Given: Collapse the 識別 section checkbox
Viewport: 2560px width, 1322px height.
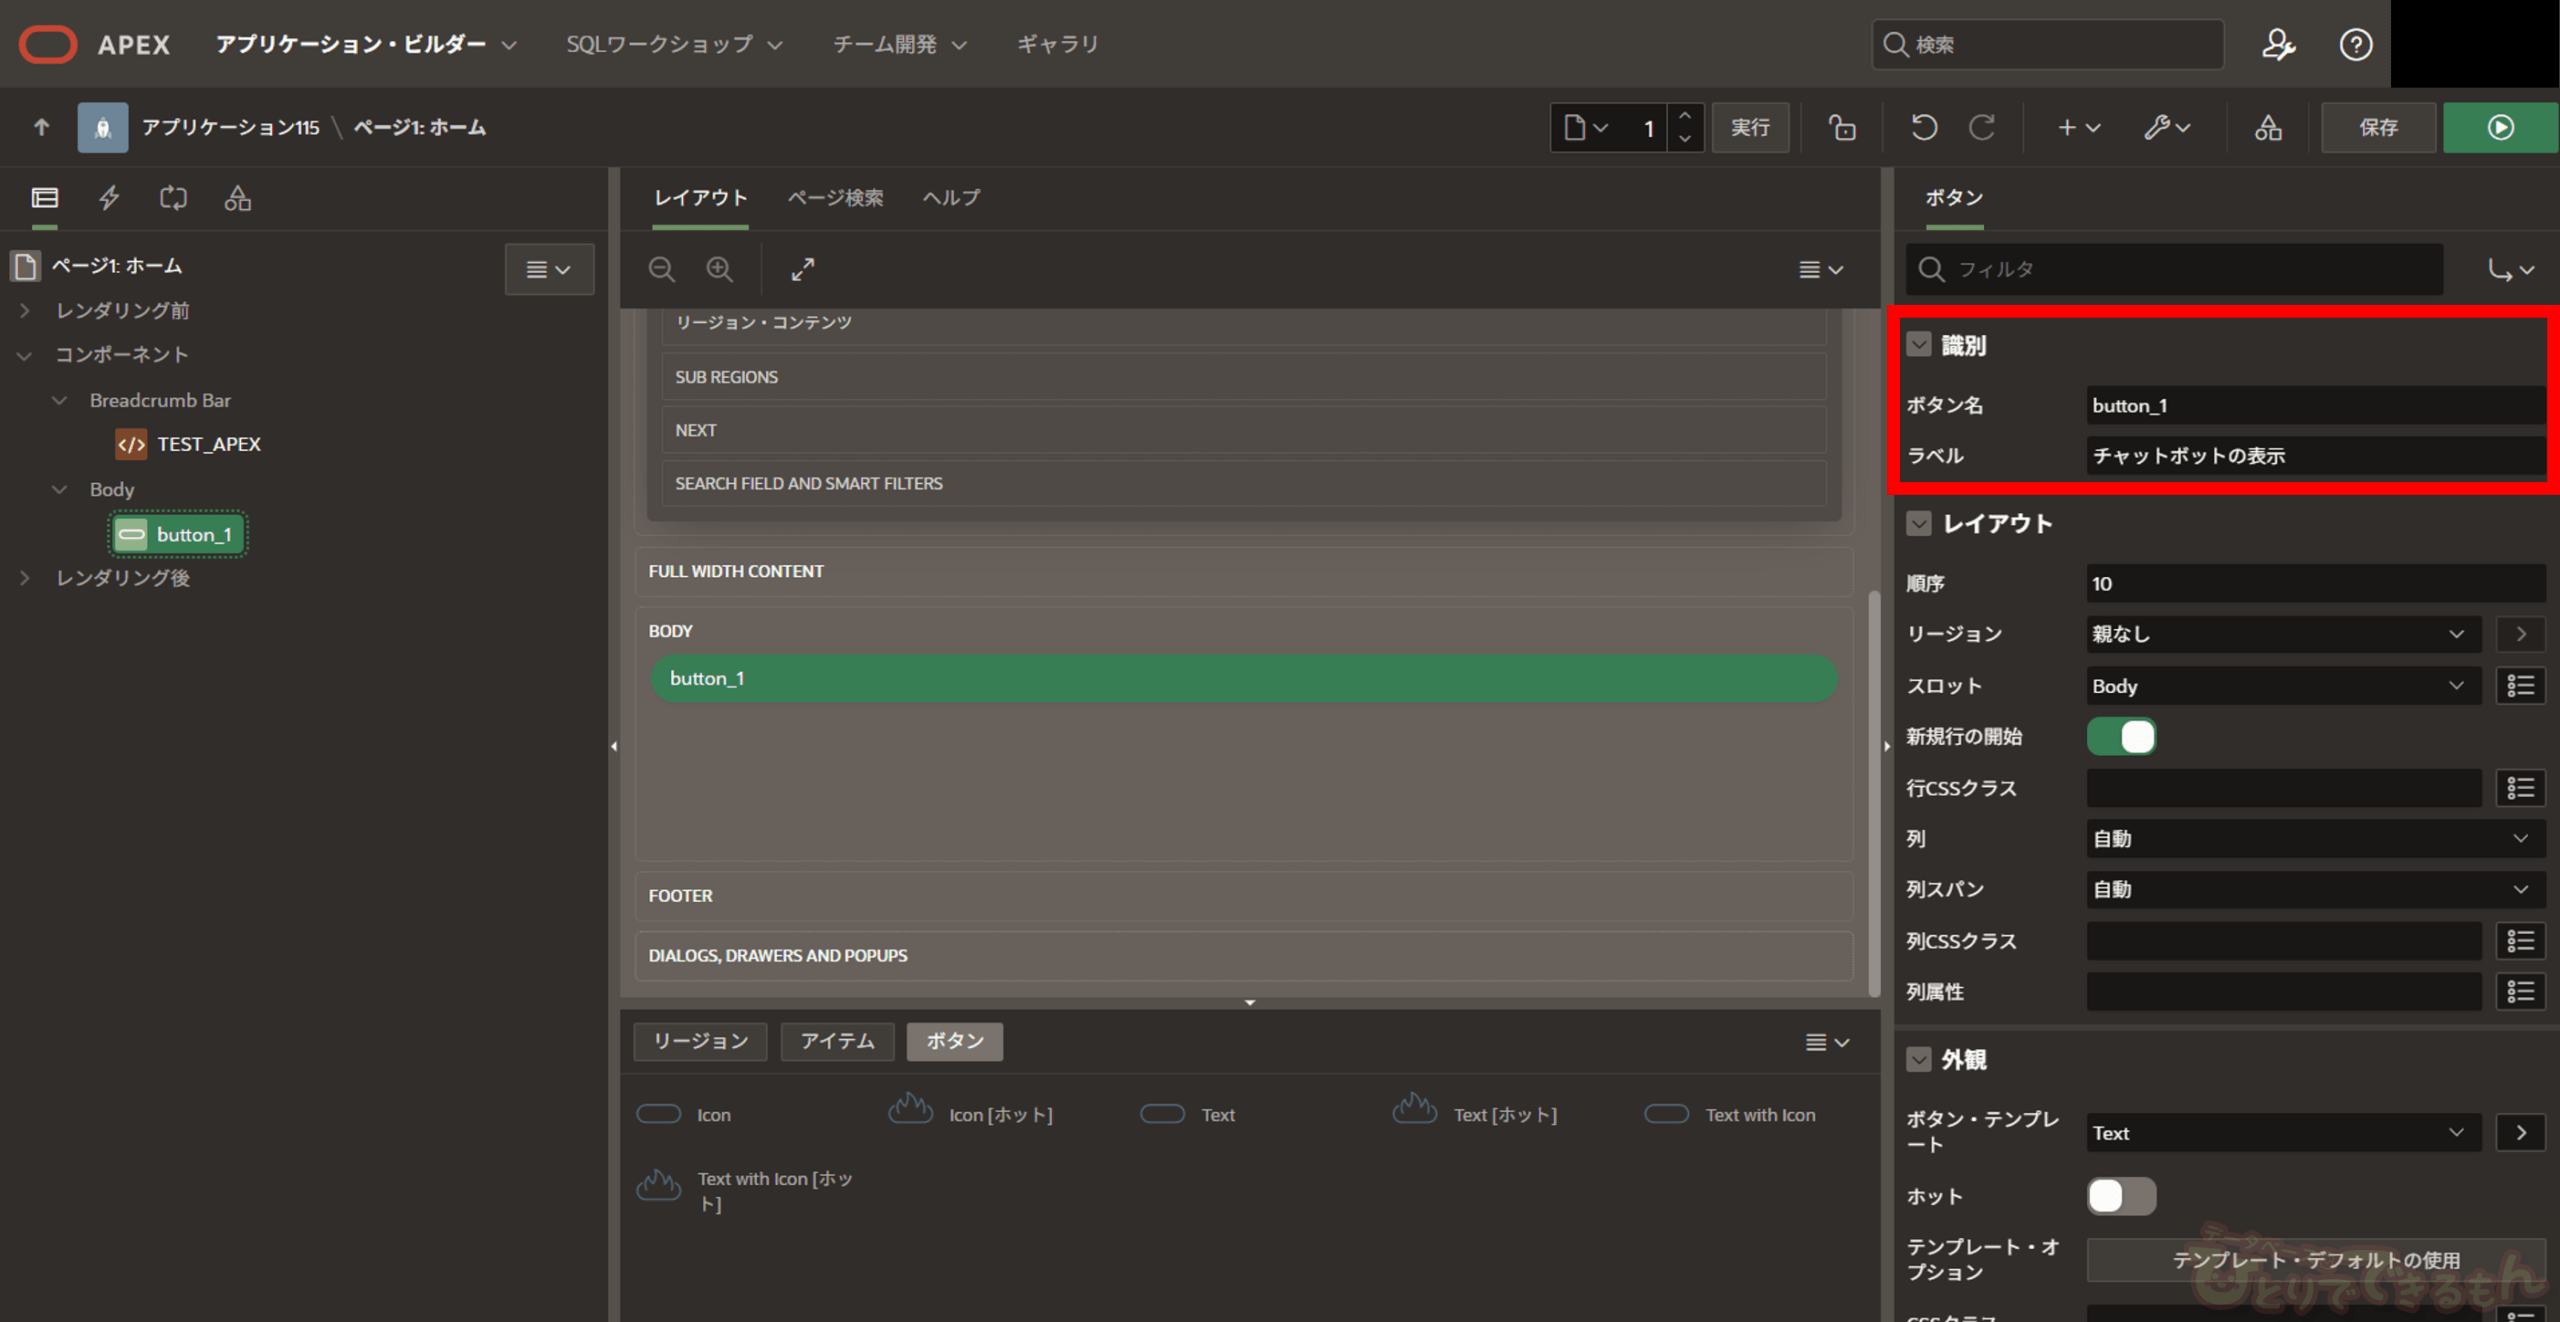Looking at the screenshot, I should click(1918, 345).
